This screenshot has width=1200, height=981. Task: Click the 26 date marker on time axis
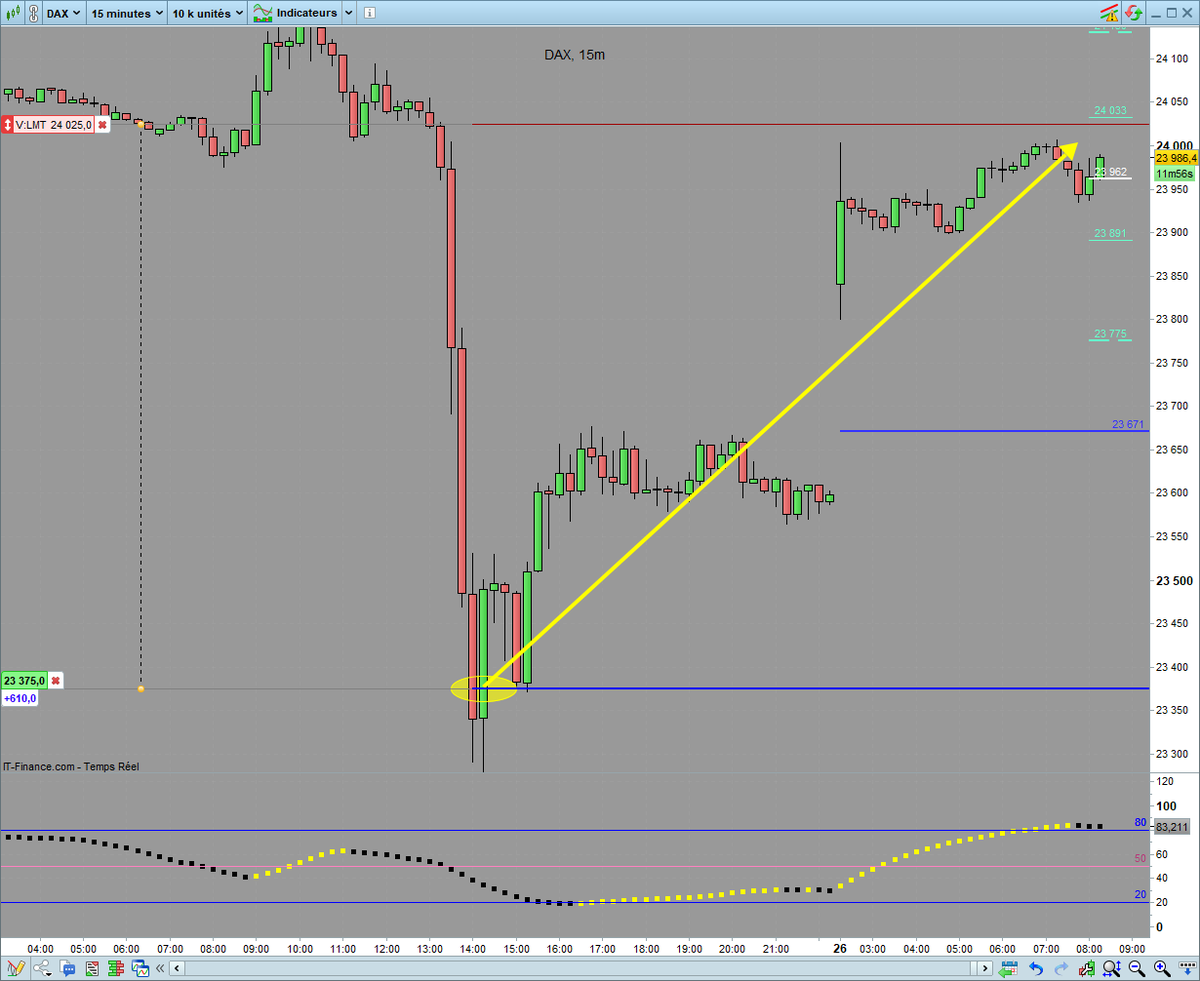840,948
